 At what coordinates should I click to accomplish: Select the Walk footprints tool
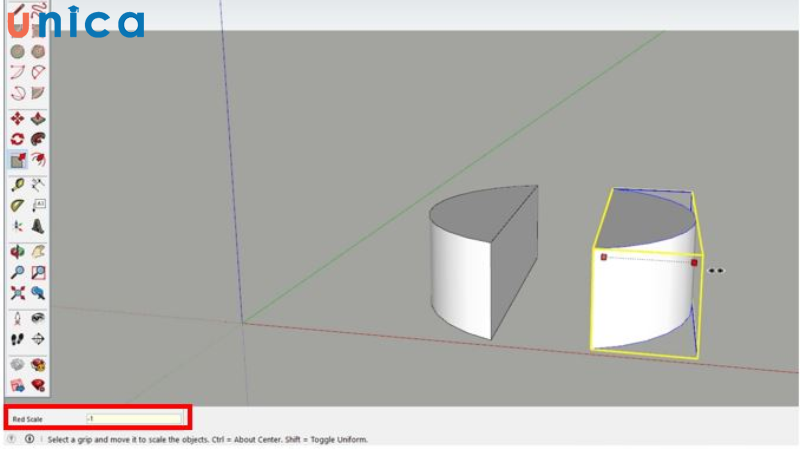click(x=18, y=339)
